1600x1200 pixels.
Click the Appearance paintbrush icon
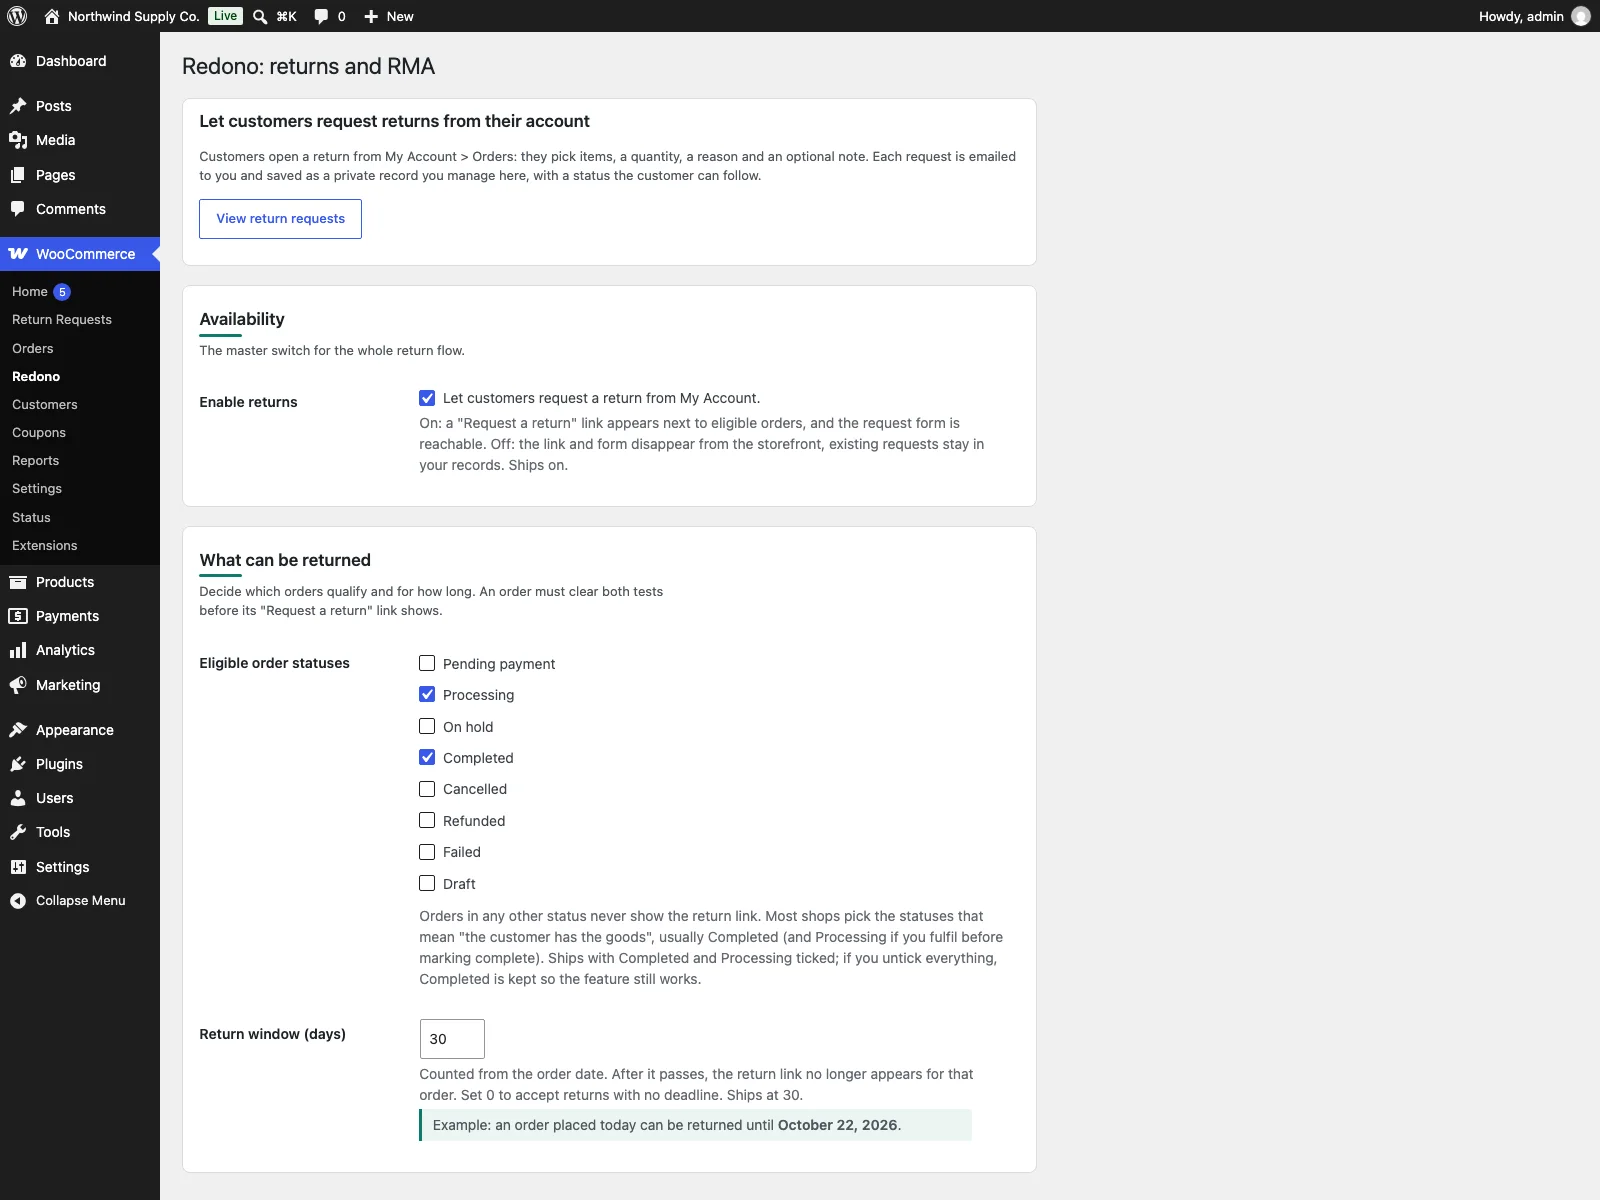[x=18, y=730]
